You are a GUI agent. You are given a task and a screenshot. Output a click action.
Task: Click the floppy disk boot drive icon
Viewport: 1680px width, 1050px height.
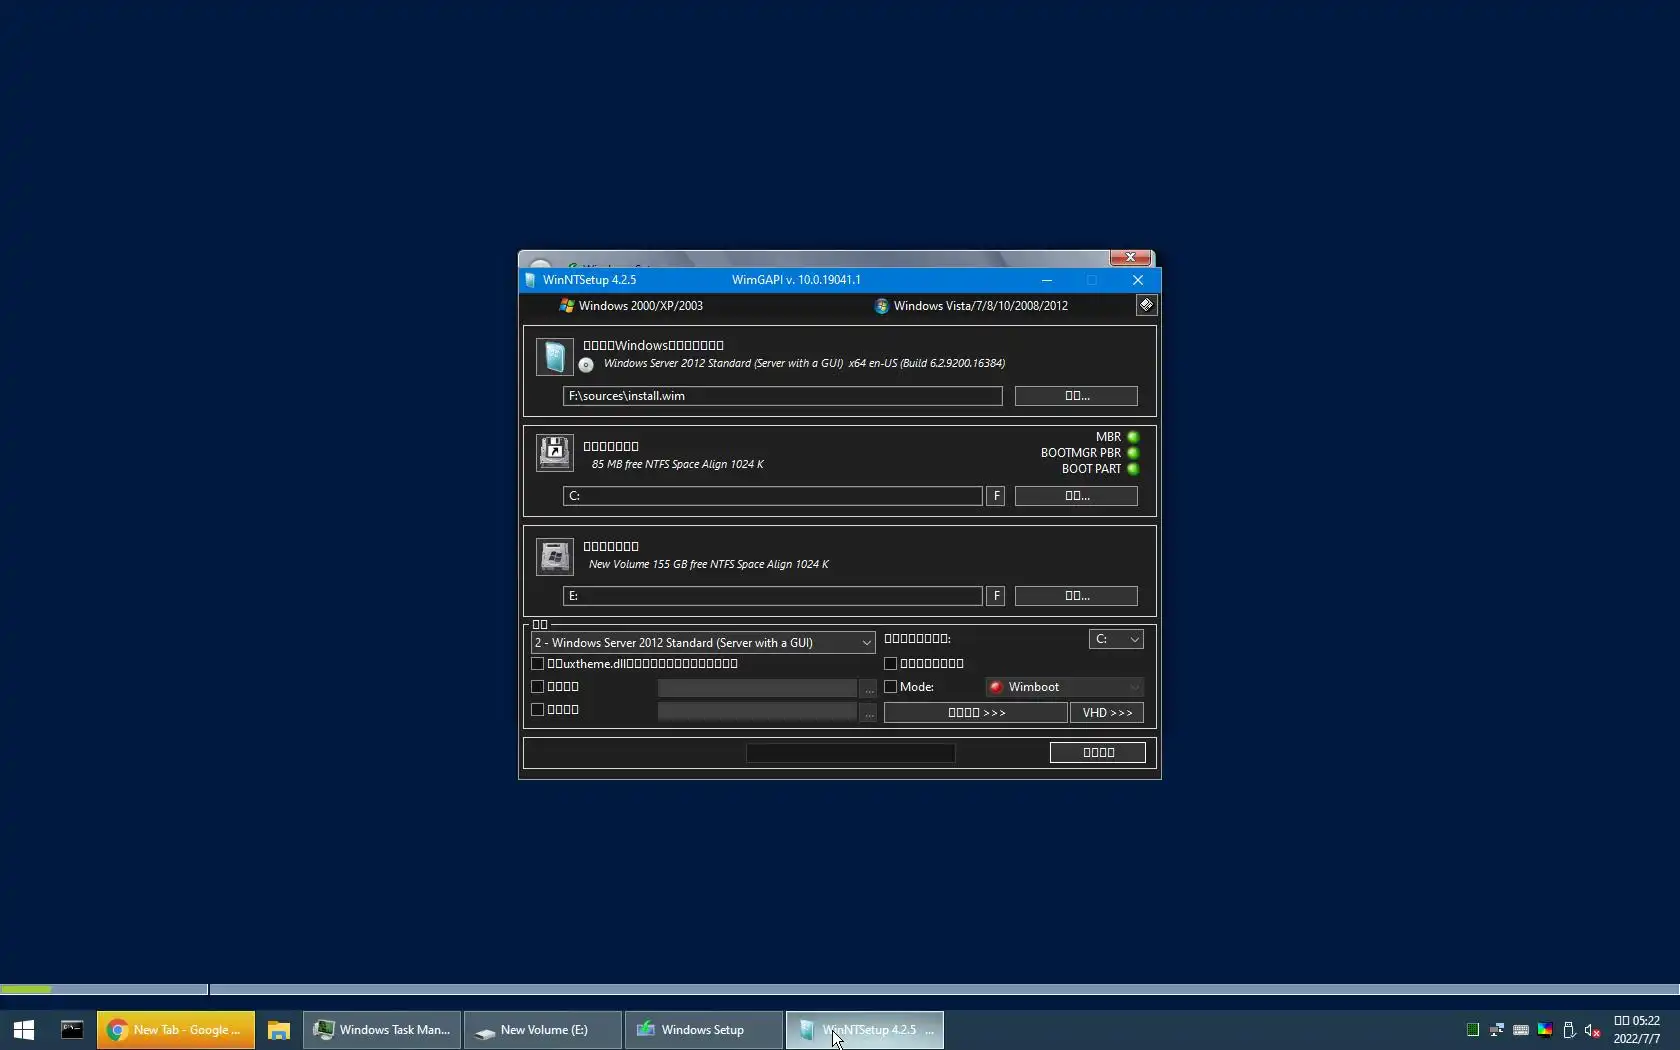(554, 453)
